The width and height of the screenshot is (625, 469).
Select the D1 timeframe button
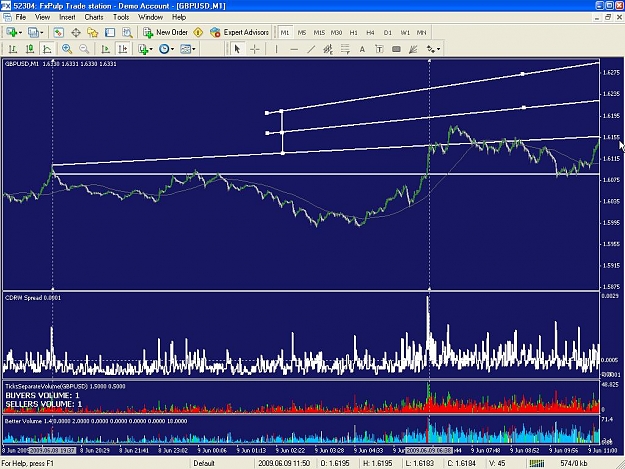pyautogui.click(x=387, y=33)
